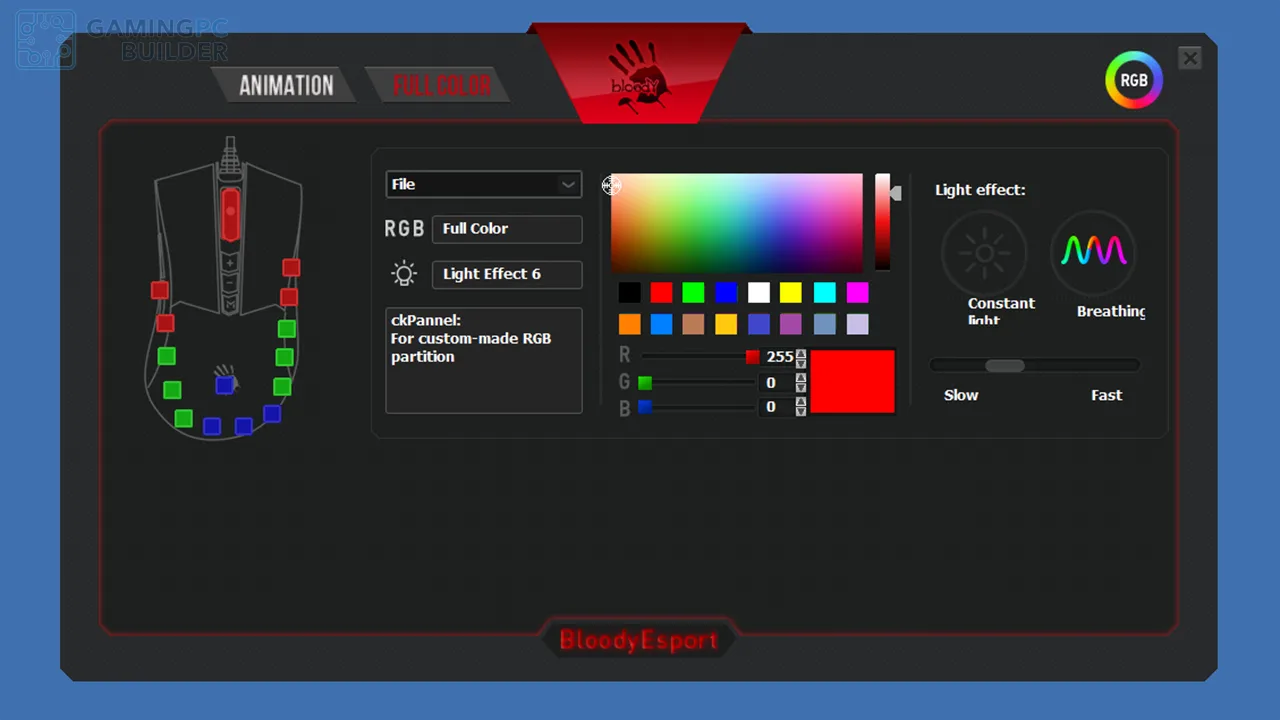Choose the cyan color swatch

(x=824, y=292)
